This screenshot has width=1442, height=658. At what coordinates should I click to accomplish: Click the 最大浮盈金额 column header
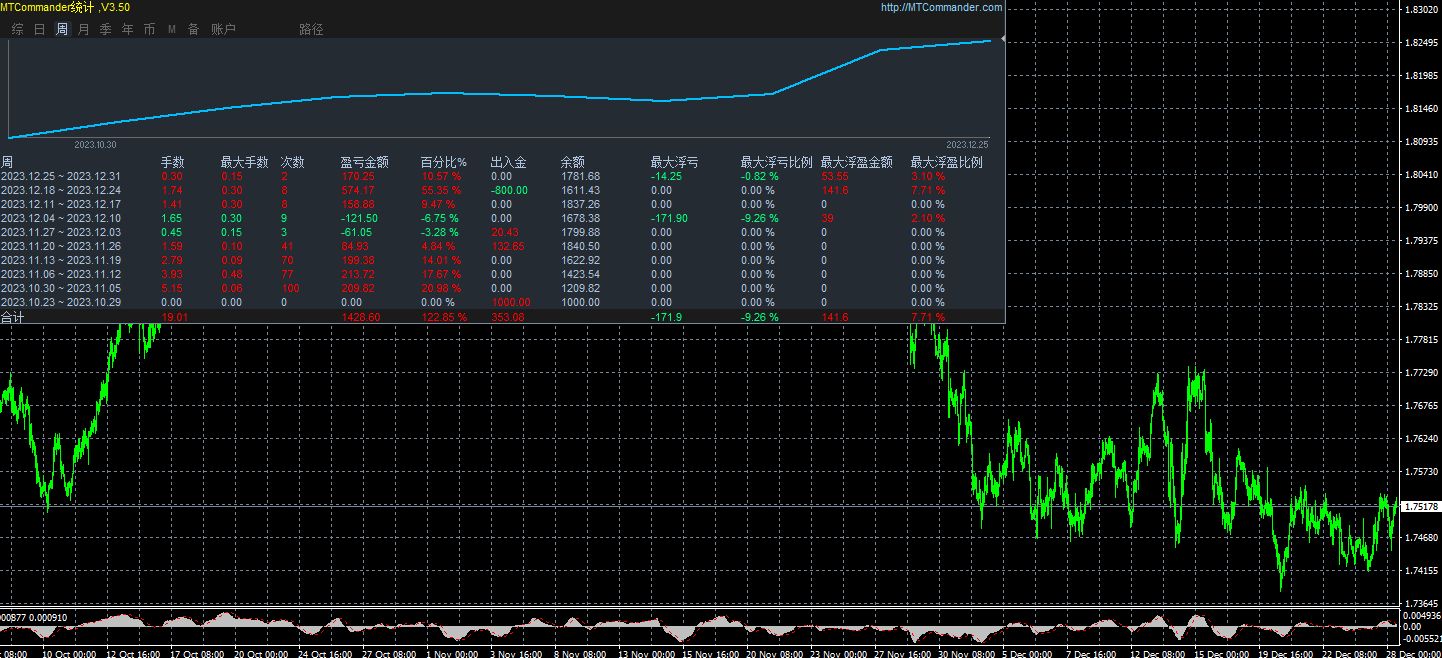(857, 162)
